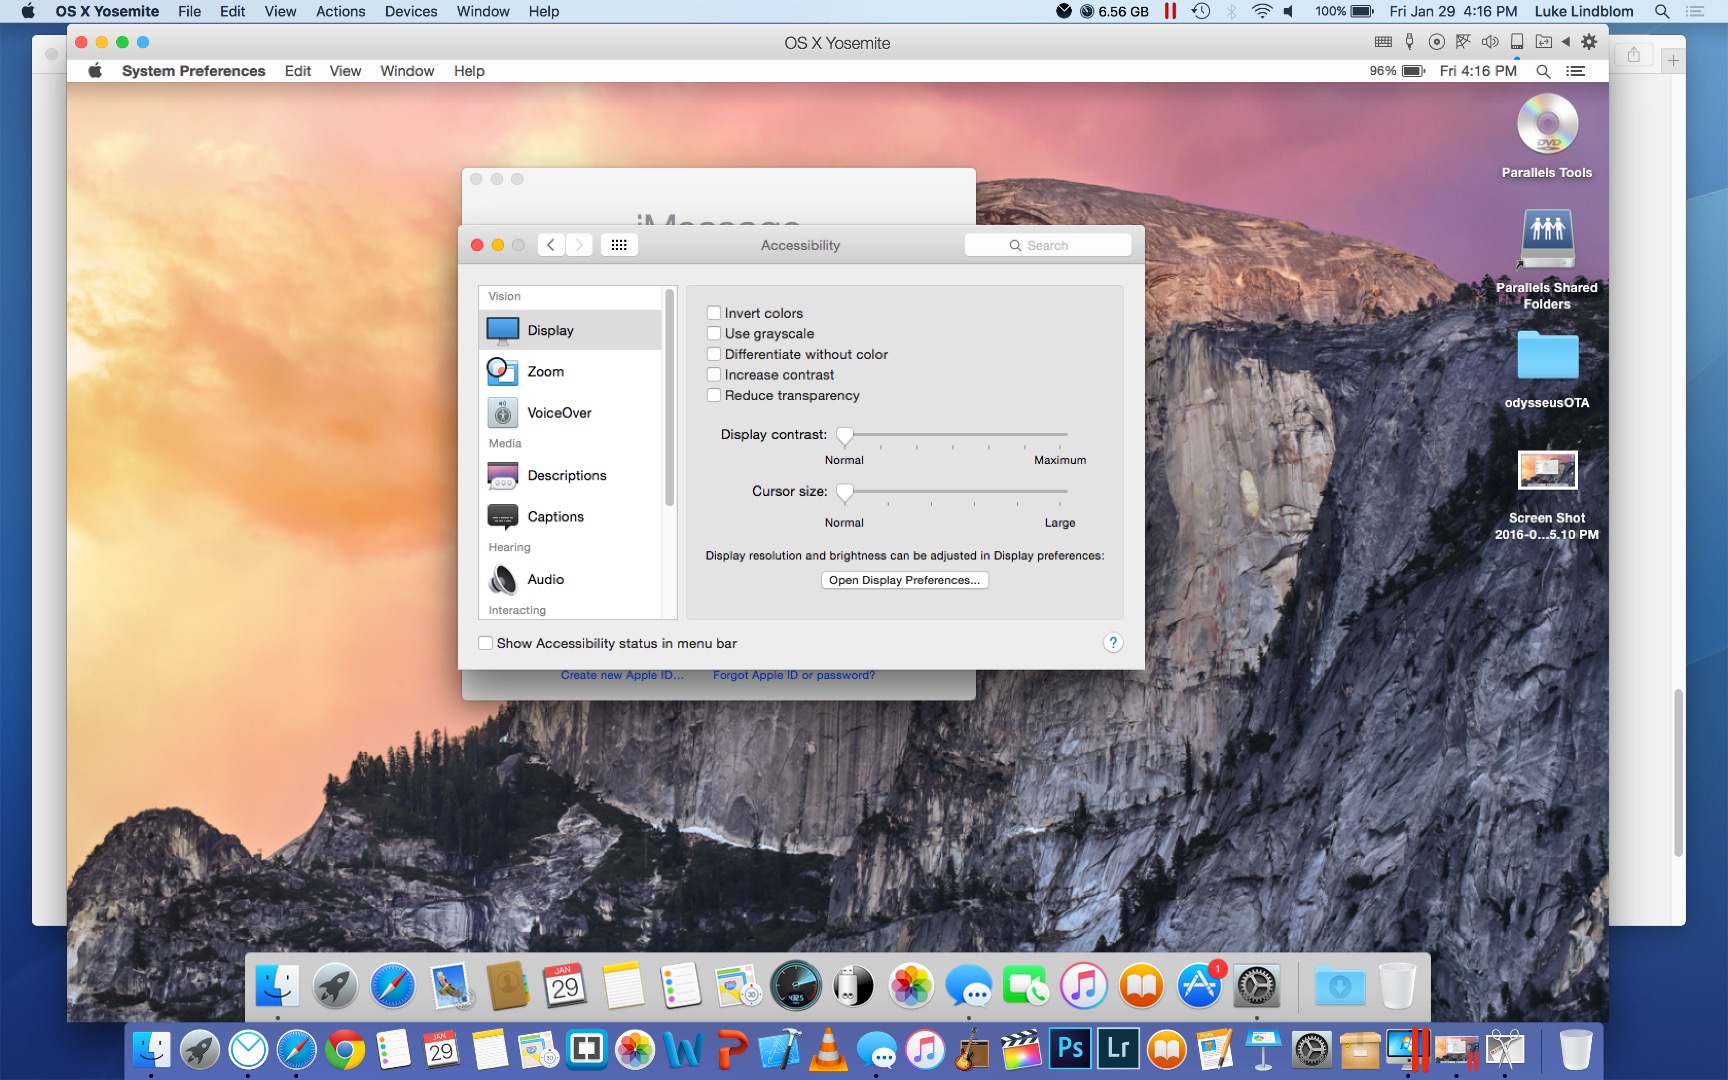Select Audio under Hearing
The image size is (1728, 1080).
click(570, 579)
